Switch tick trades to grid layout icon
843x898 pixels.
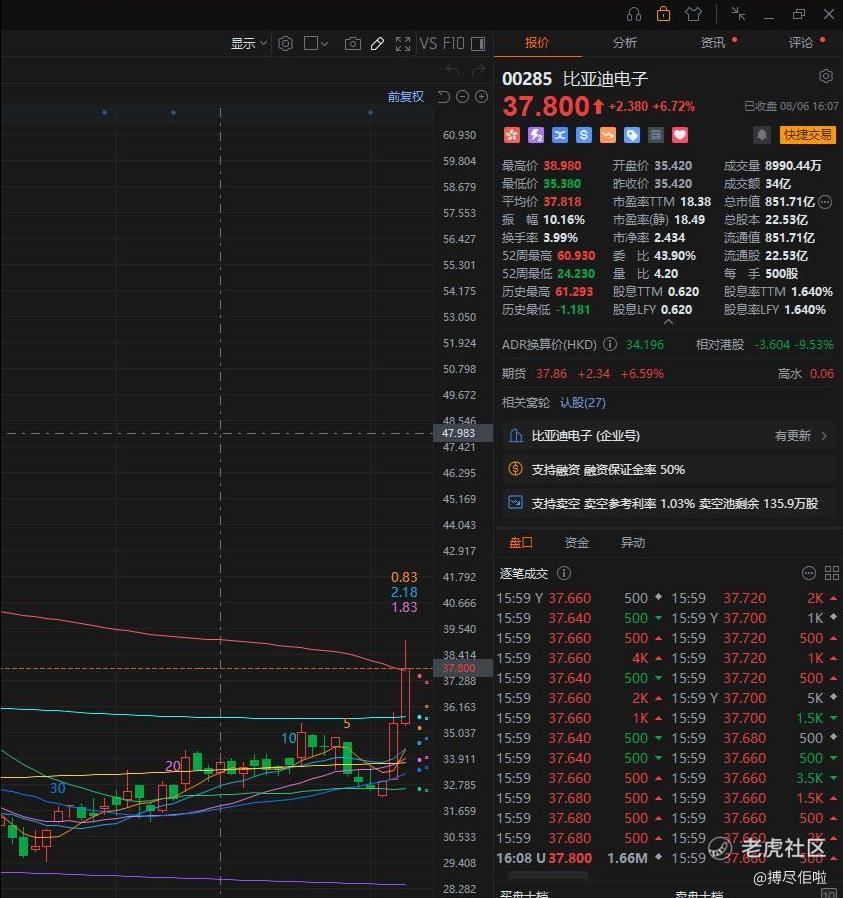[832, 573]
